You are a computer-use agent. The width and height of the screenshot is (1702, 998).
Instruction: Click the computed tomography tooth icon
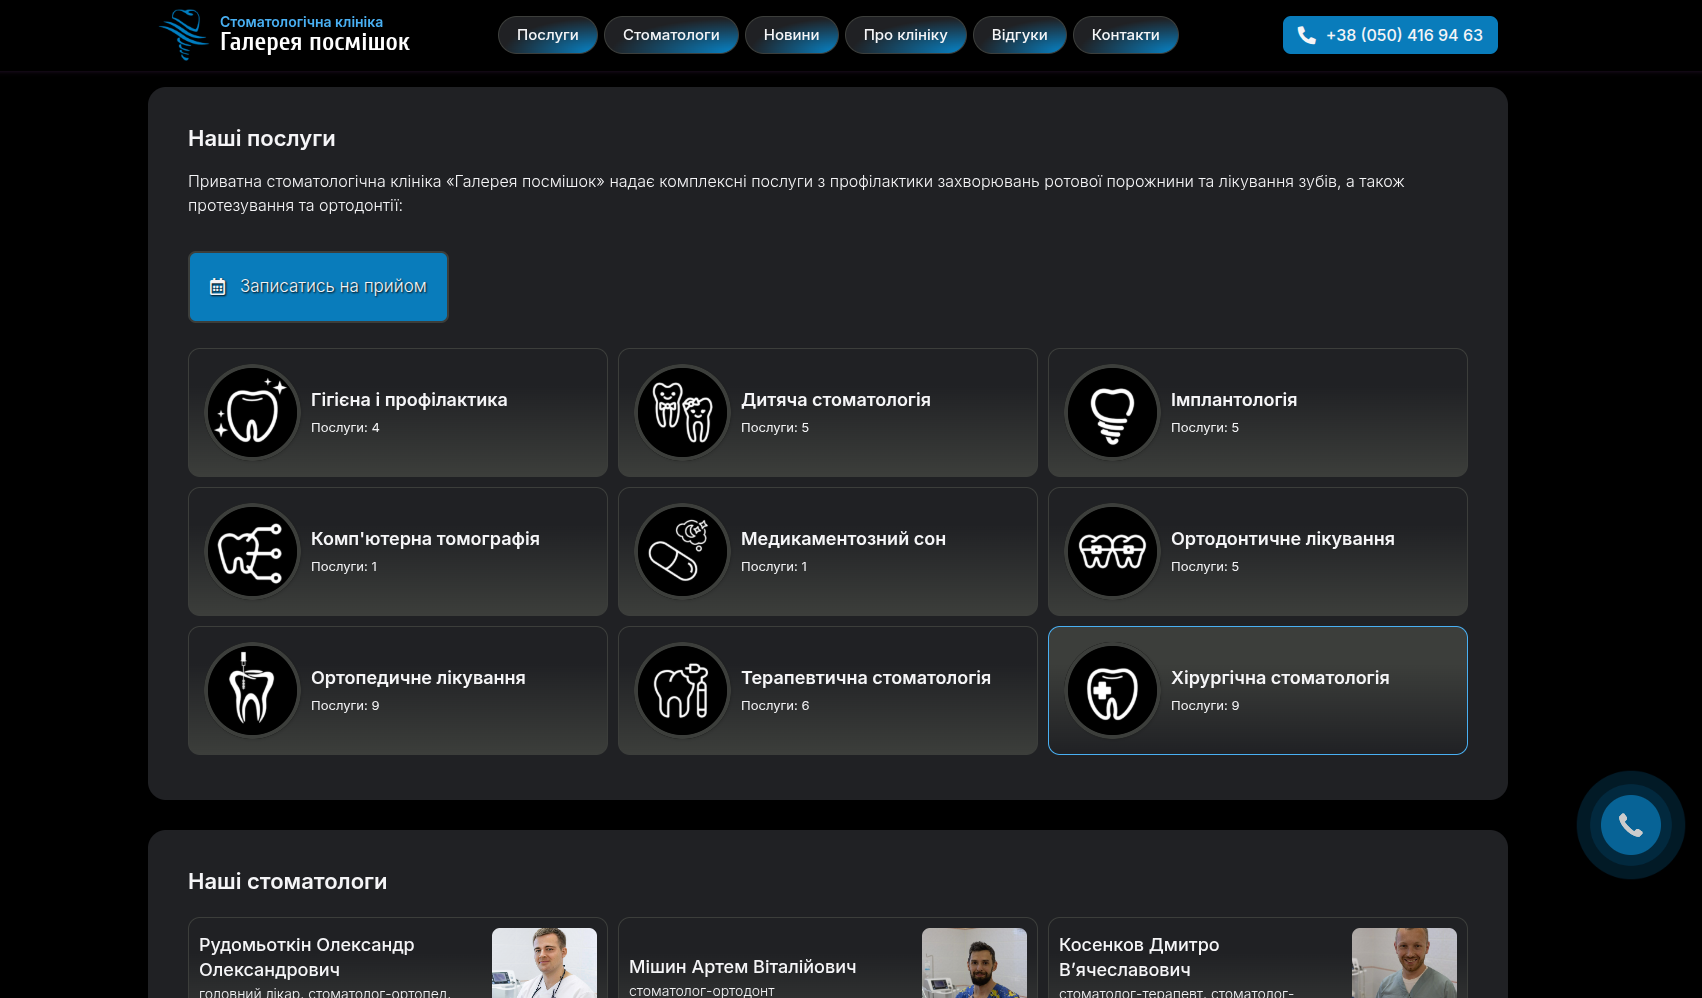(252, 551)
